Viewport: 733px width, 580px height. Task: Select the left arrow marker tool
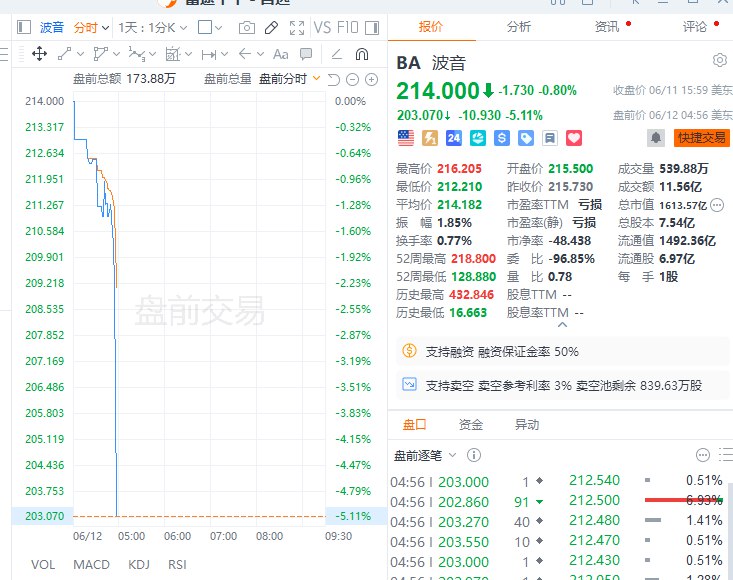245,54
